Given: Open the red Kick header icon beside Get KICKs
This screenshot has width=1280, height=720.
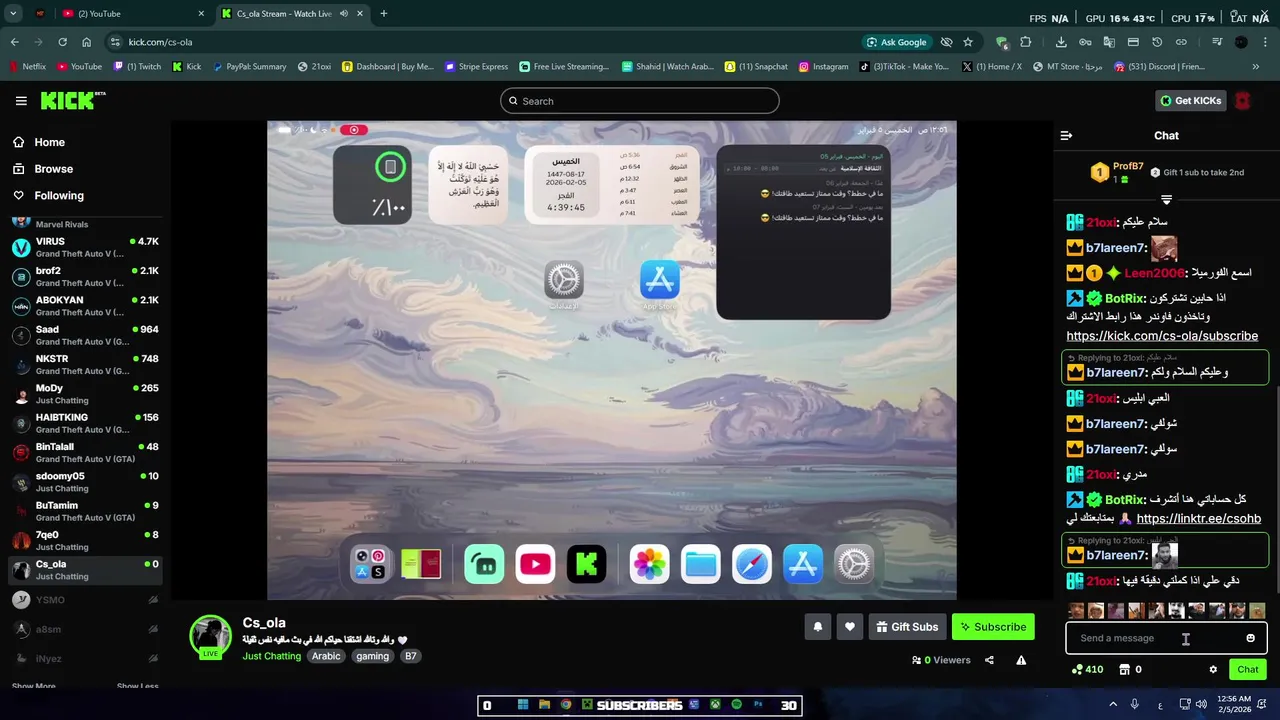Looking at the screenshot, I should pyautogui.click(x=1243, y=101).
